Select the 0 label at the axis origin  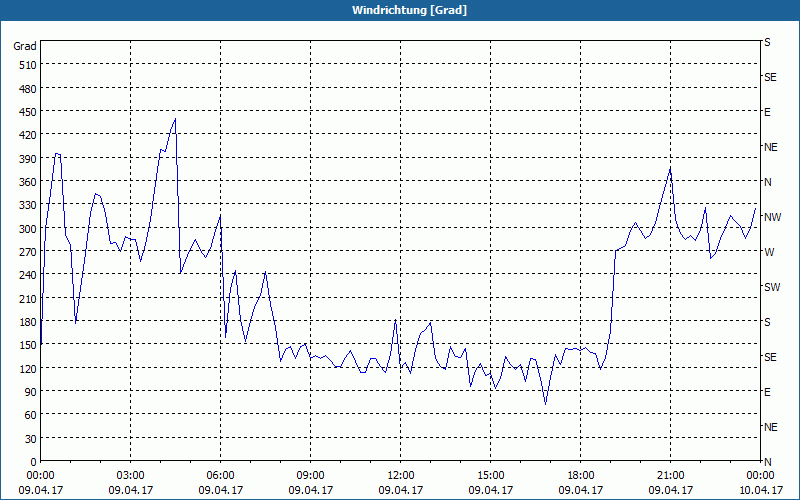pos(34,462)
